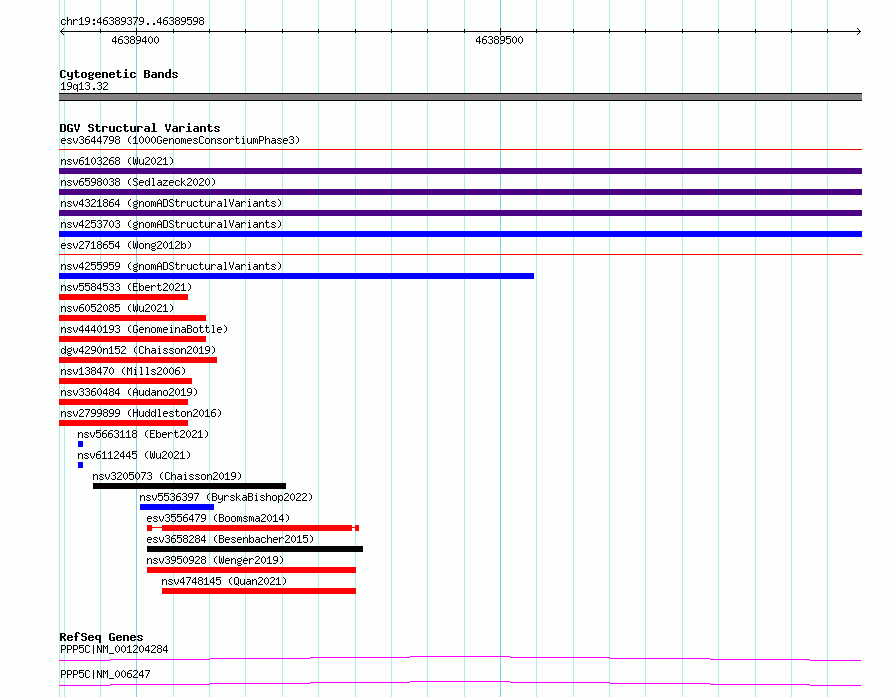Screen dimensions: 890x697
Task: Open variant nsv4321864 (gnomADStructuralVariants)
Action: pyautogui.click(x=171, y=203)
